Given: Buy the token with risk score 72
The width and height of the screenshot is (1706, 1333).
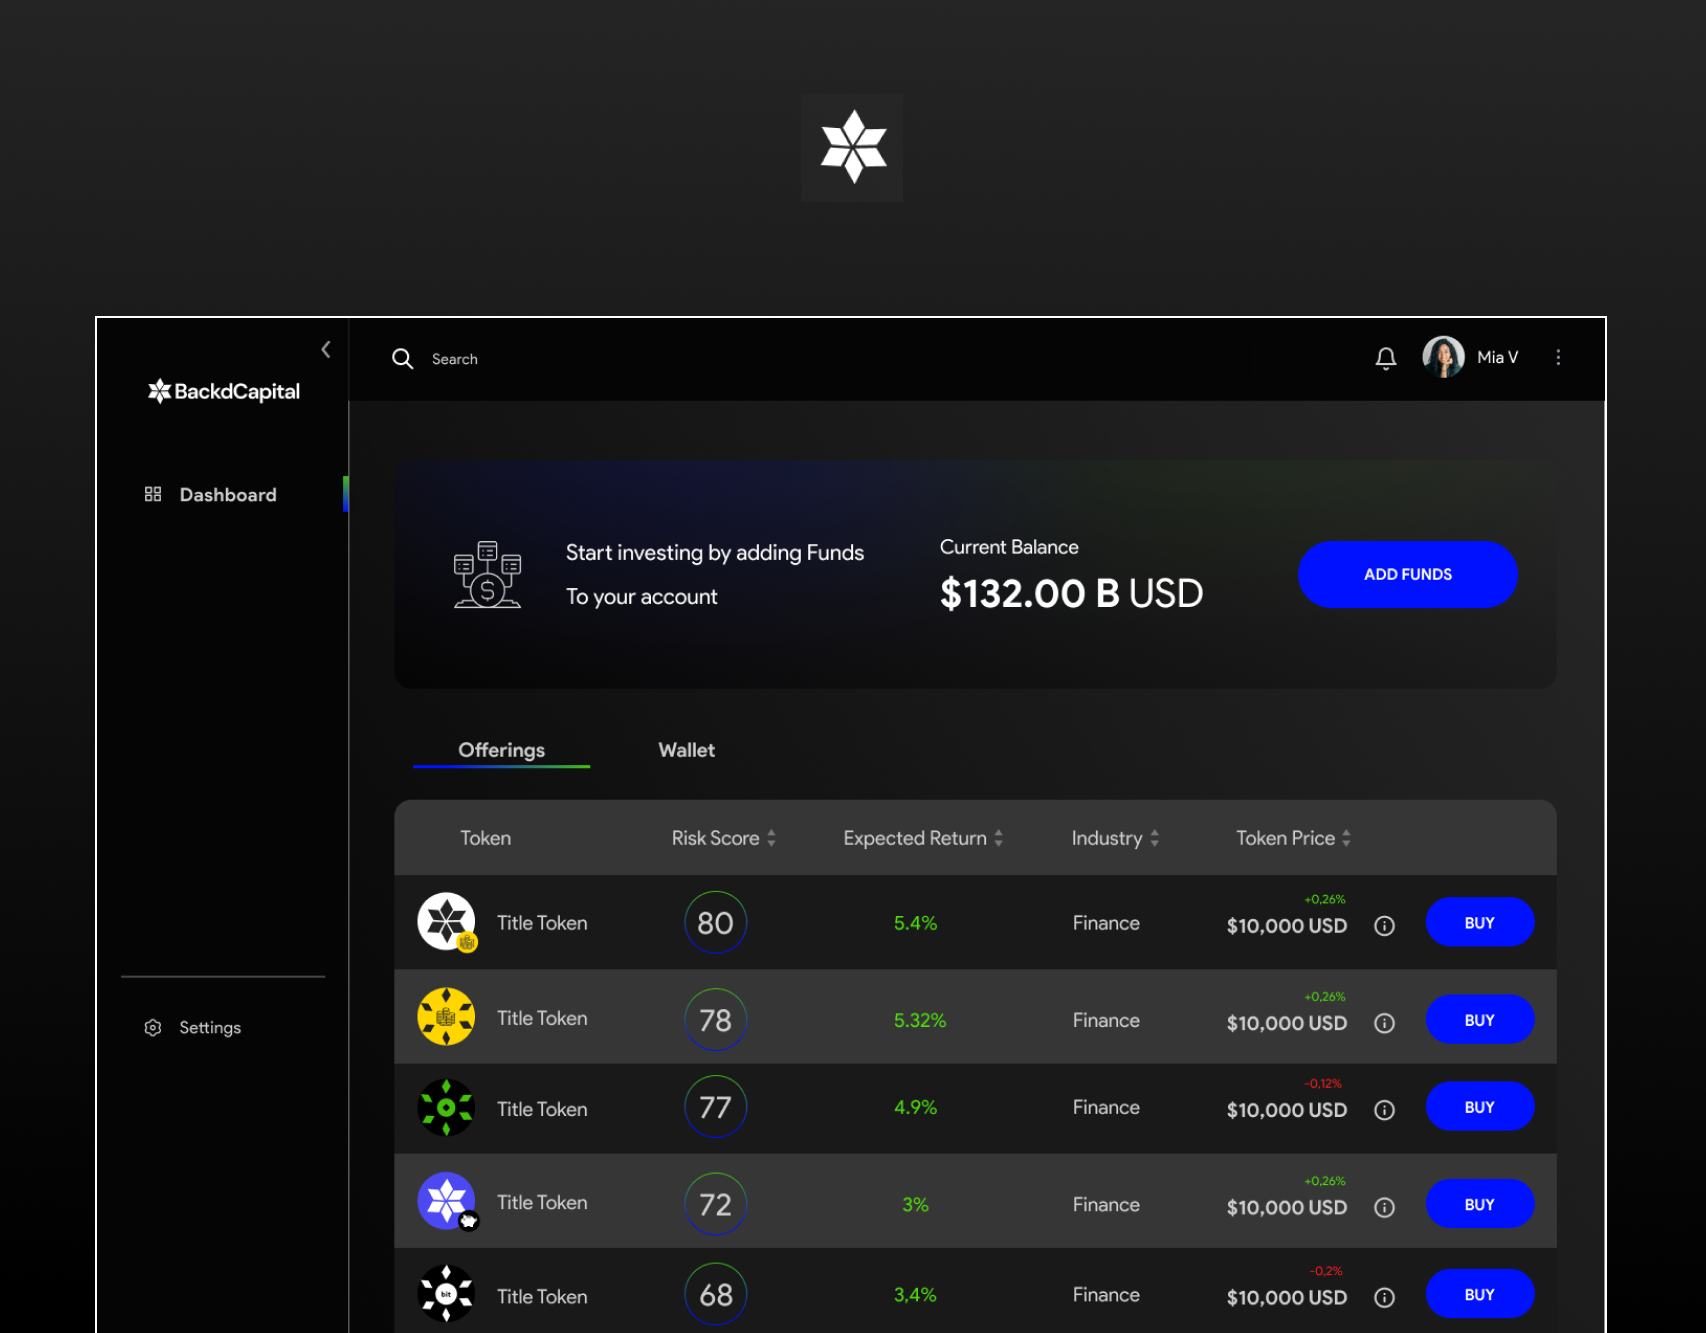Looking at the screenshot, I should (x=1480, y=1204).
